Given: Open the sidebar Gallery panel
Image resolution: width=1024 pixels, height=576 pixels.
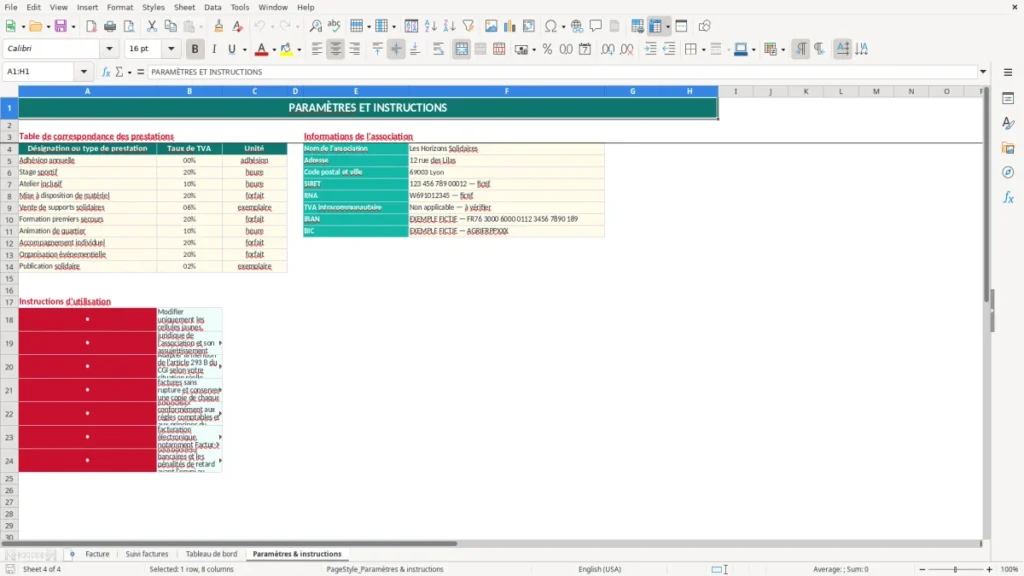Looking at the screenshot, I should click(x=1008, y=148).
